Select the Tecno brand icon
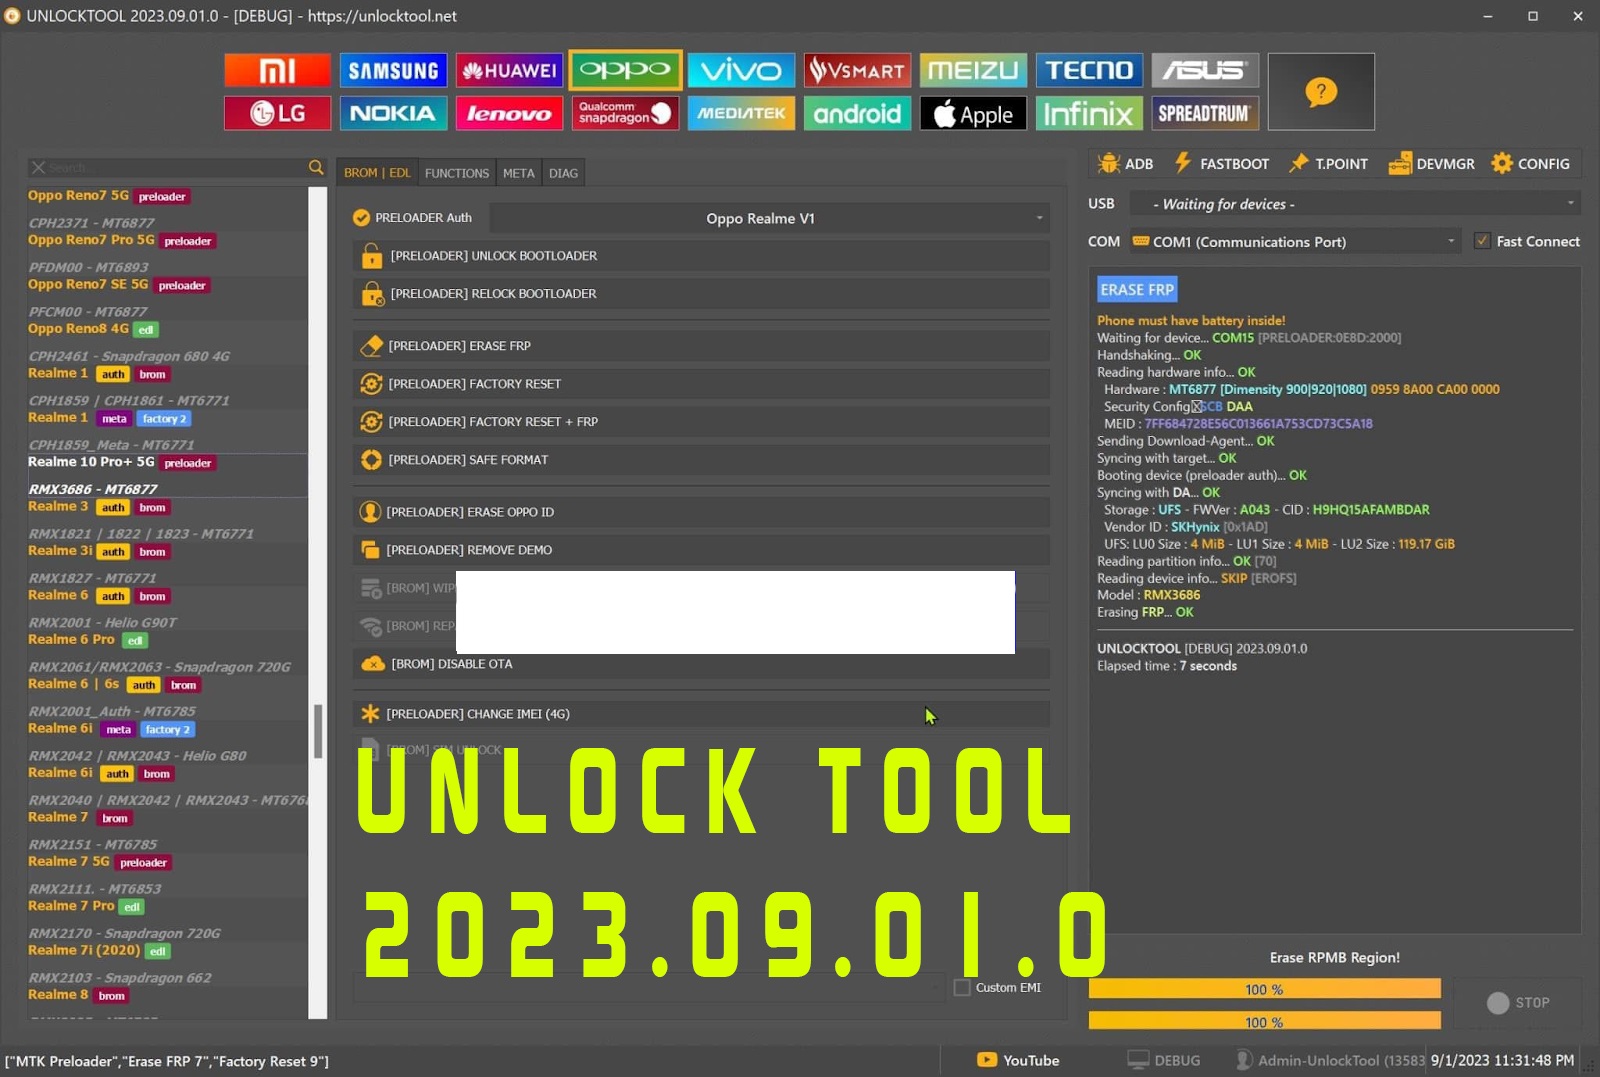 click(1089, 70)
